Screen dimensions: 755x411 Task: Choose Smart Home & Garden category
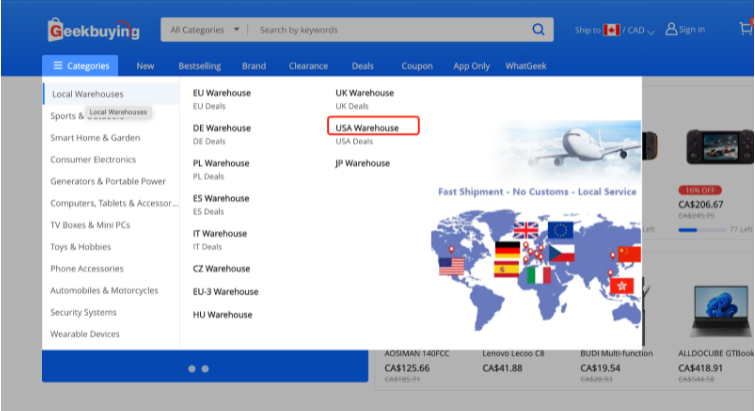tap(95, 138)
